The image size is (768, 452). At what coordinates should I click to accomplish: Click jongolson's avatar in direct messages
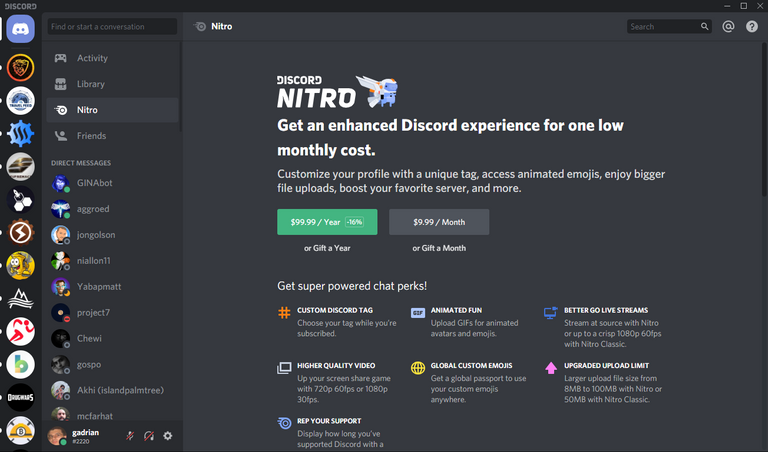tap(60, 235)
